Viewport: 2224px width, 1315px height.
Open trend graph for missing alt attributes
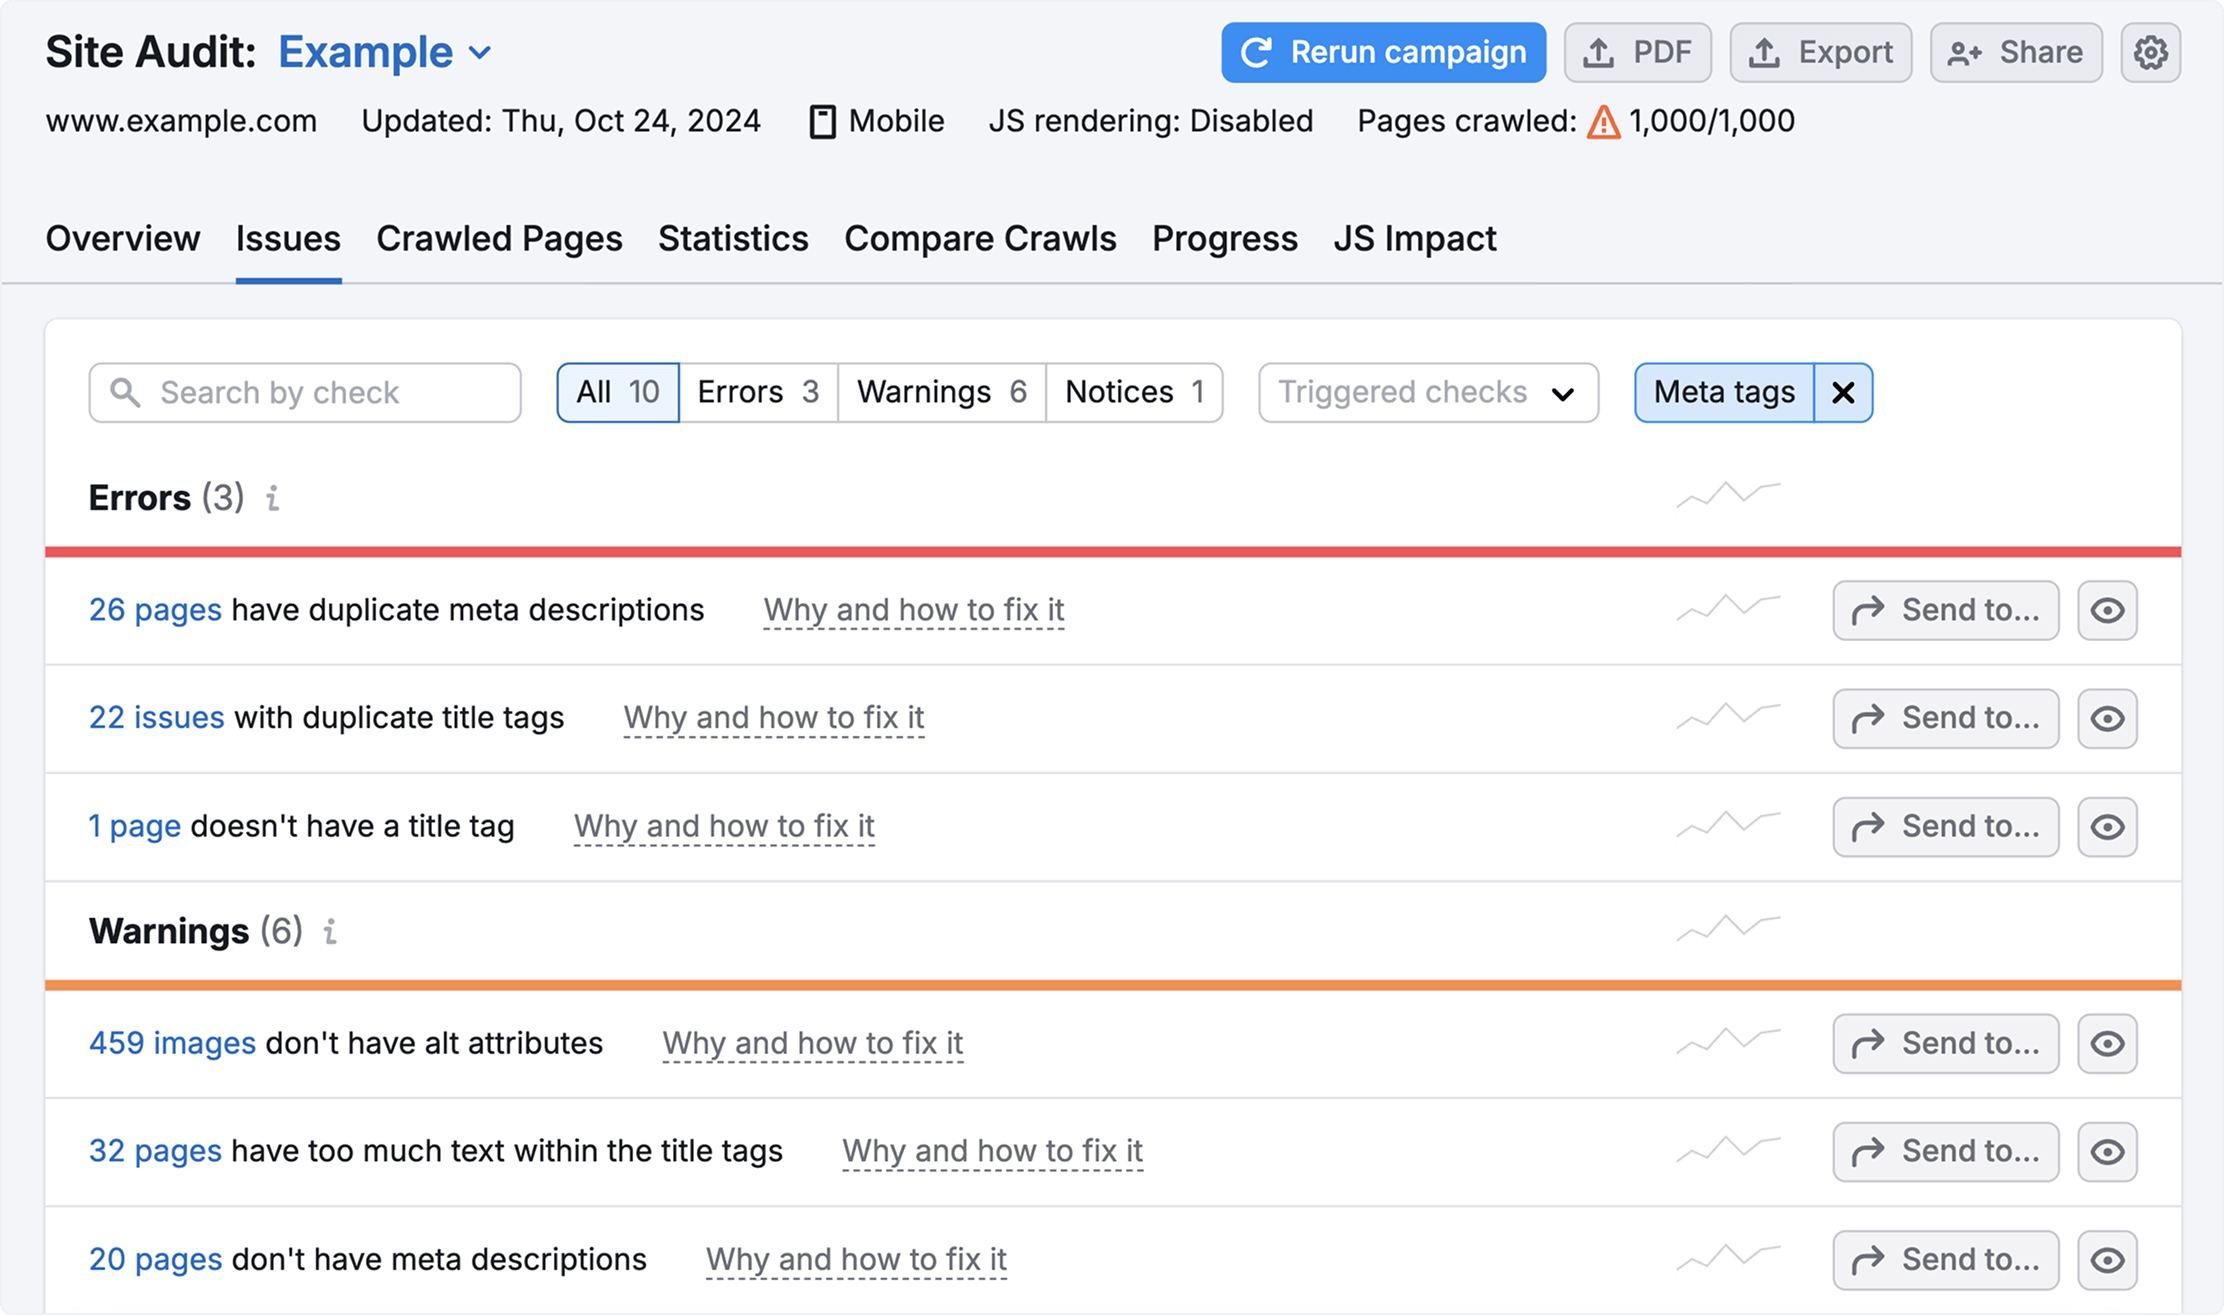(x=1728, y=1040)
